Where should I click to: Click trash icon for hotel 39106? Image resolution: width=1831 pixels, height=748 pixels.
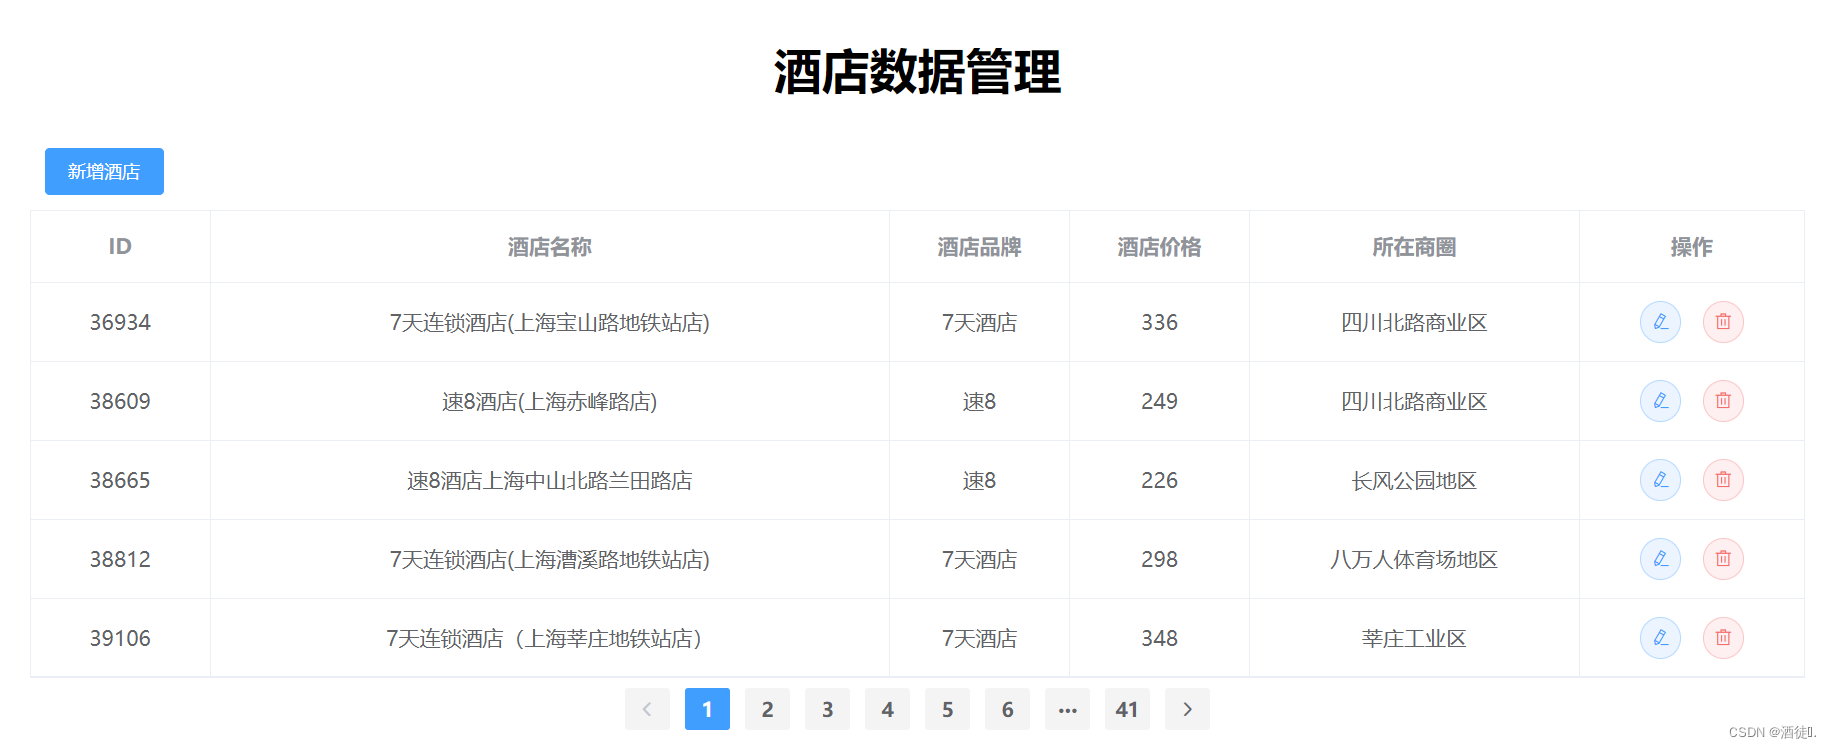tap(1723, 638)
